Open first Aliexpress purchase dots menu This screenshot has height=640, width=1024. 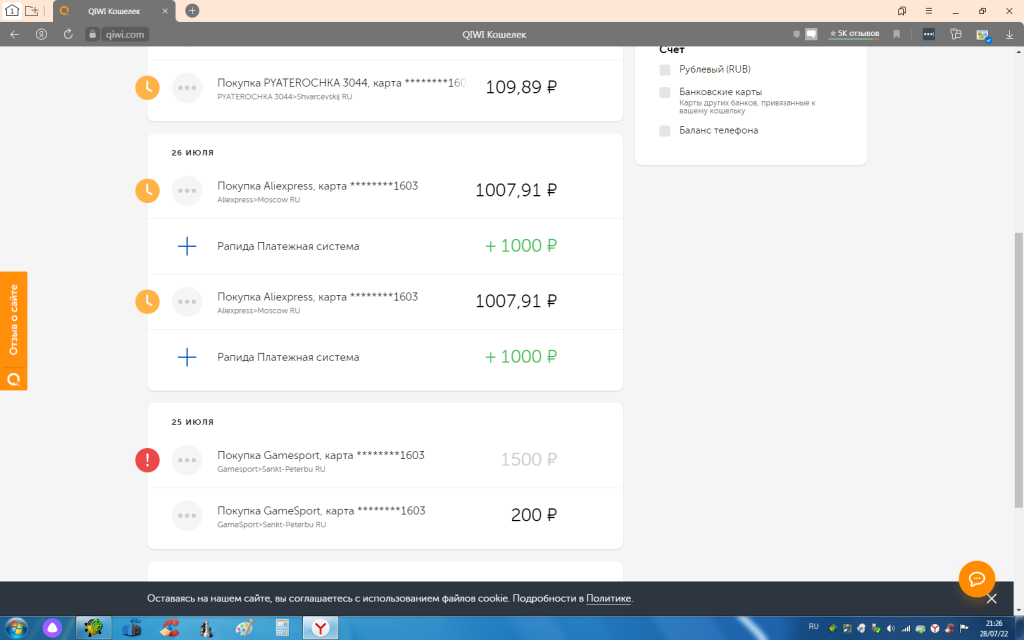pyautogui.click(x=187, y=191)
